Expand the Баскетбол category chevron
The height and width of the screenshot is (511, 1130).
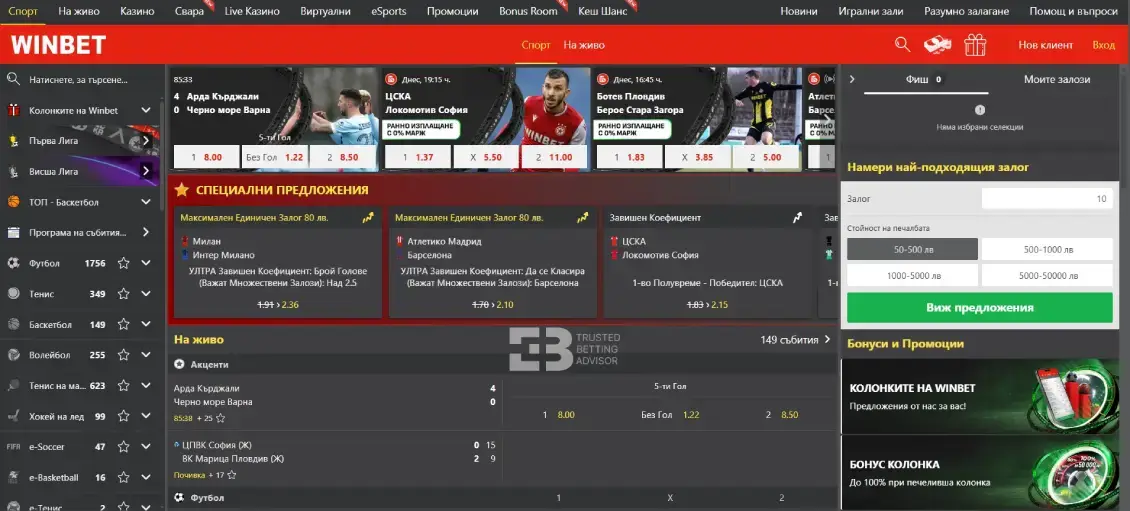pos(146,324)
